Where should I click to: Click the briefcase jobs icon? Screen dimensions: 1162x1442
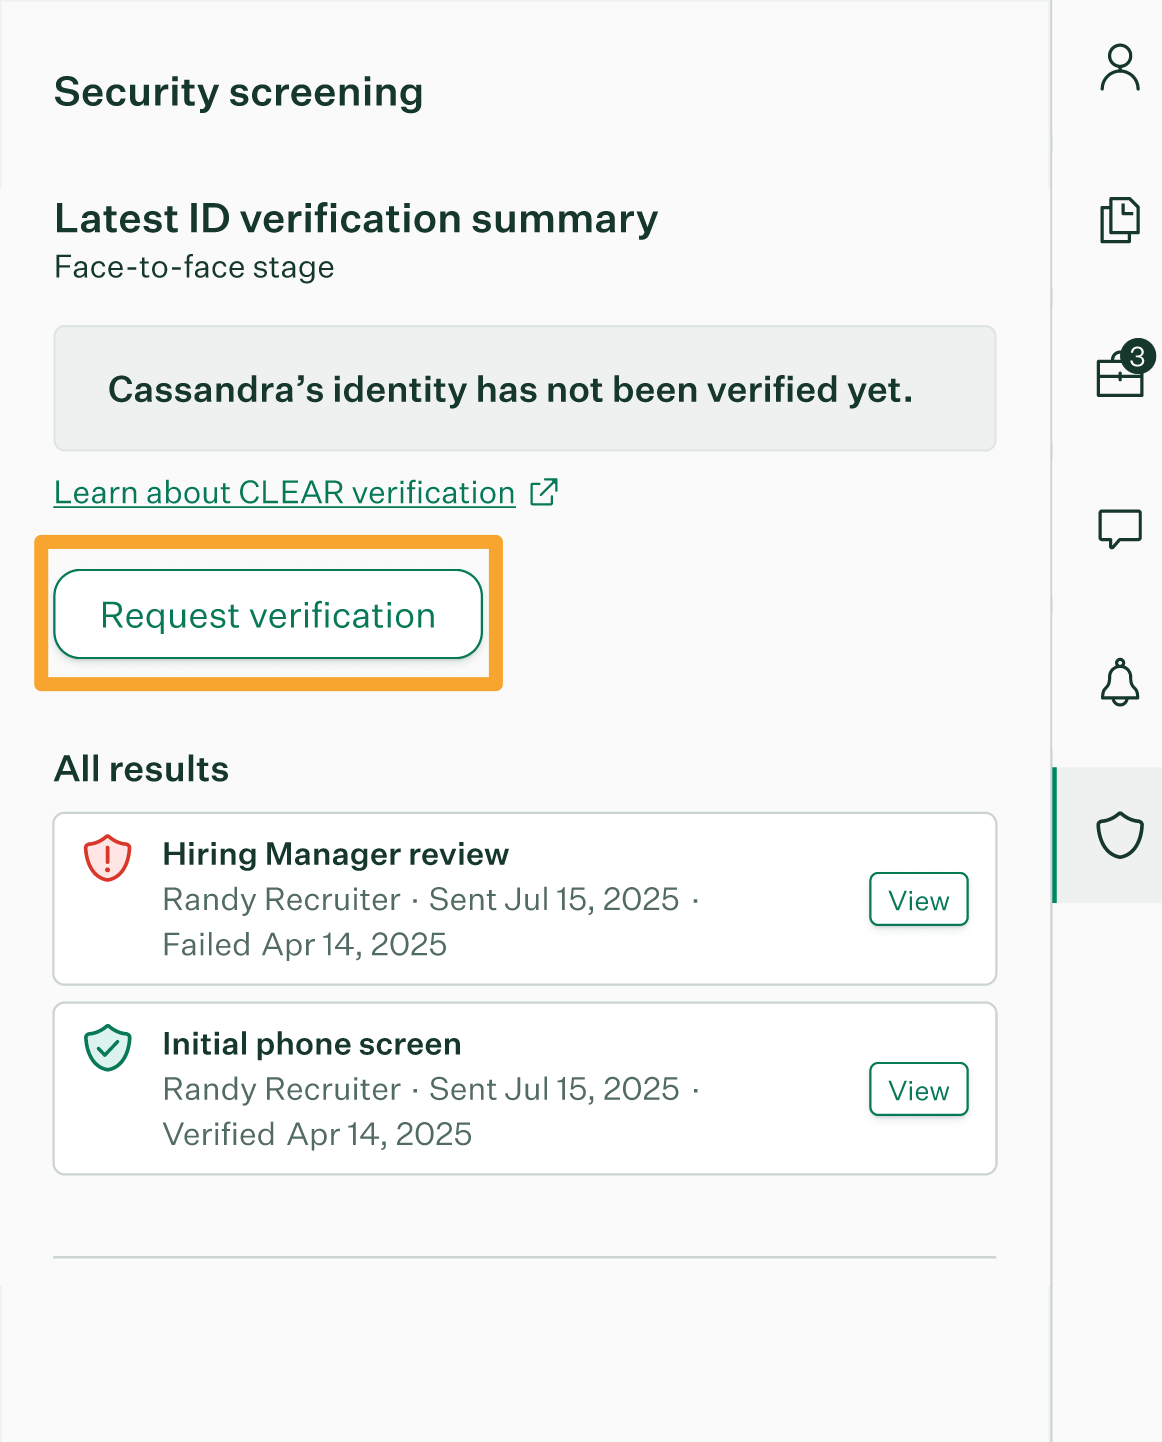[x=1117, y=377]
